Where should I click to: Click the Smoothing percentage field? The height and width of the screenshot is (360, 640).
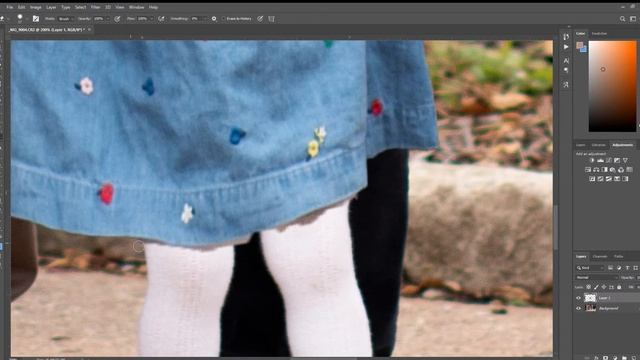click(196, 19)
